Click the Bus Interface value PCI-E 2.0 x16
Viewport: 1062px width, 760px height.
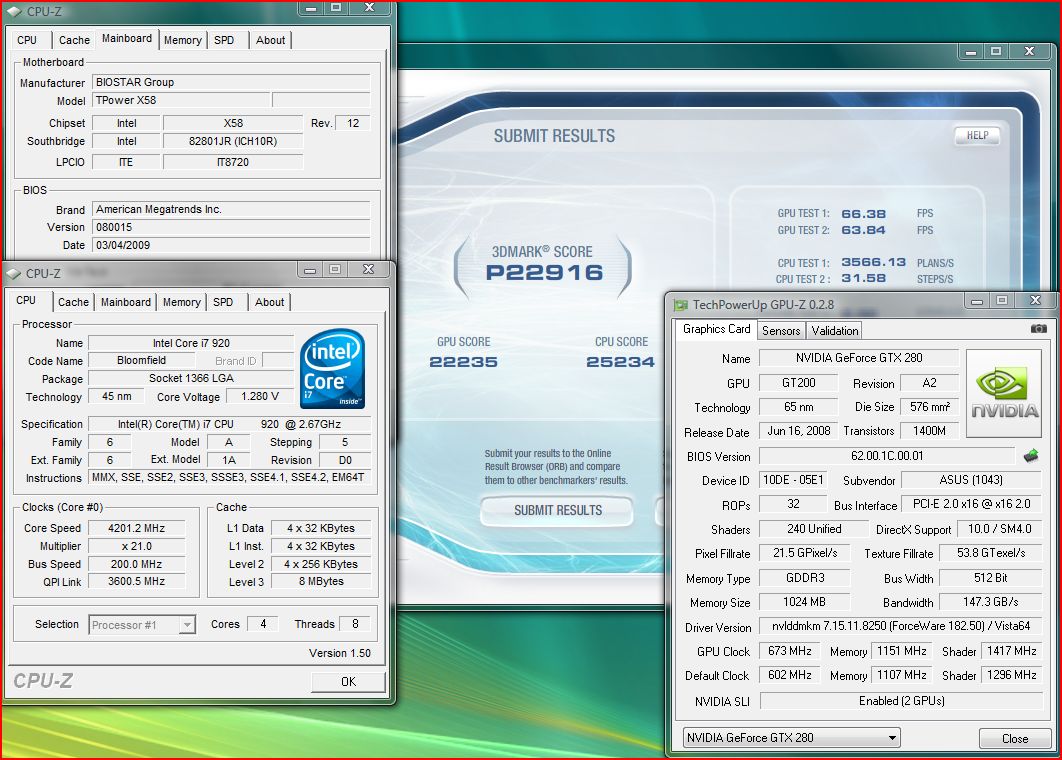pyautogui.click(x=971, y=504)
